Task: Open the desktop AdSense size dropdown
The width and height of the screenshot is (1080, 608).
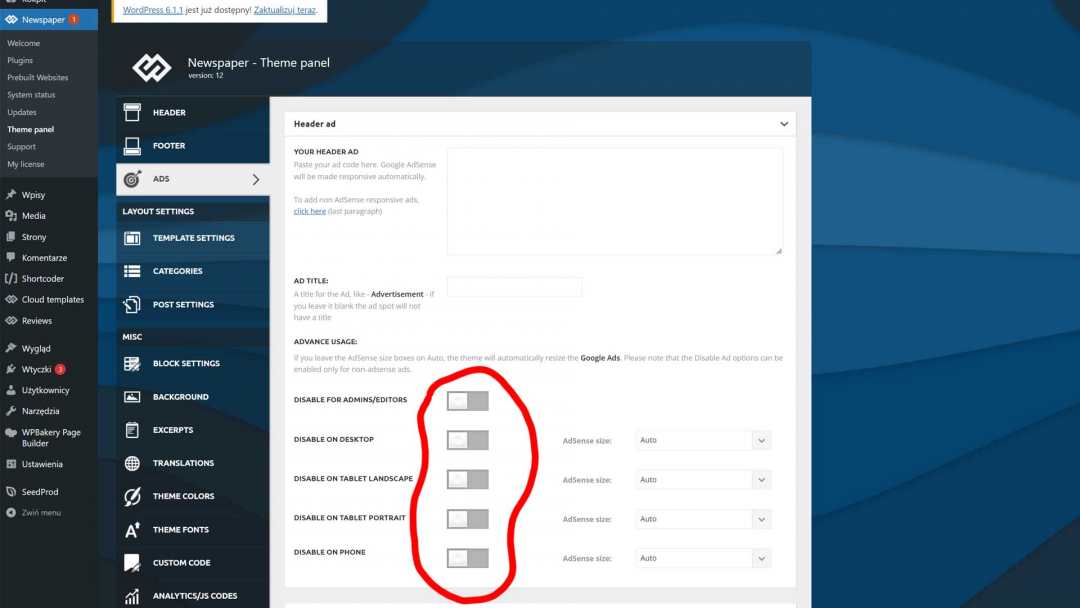Action: pyautogui.click(x=703, y=440)
